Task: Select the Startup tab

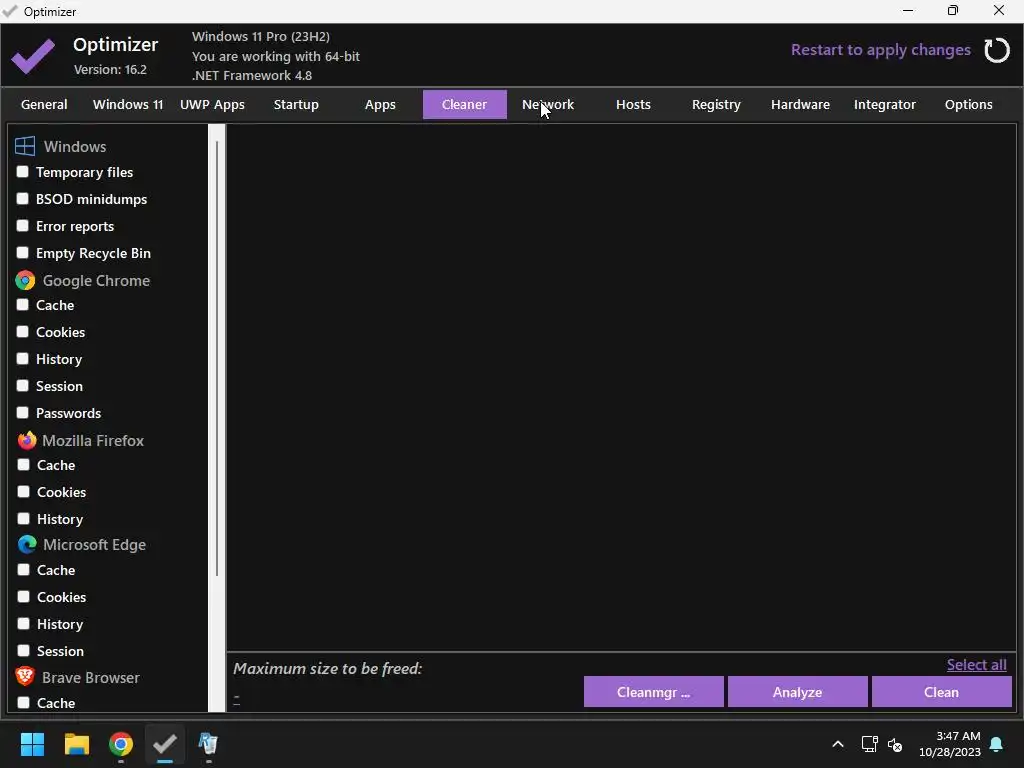Action: click(296, 104)
